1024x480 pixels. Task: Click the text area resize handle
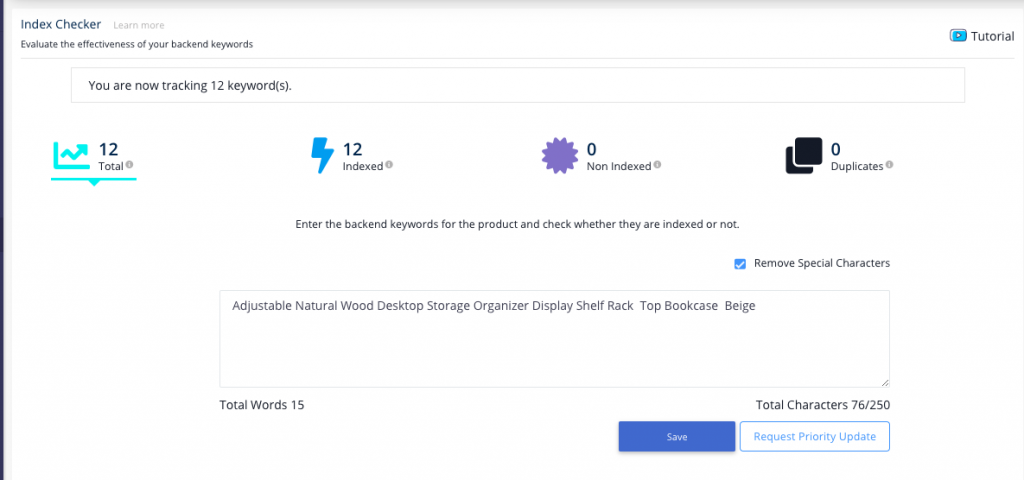(884, 382)
